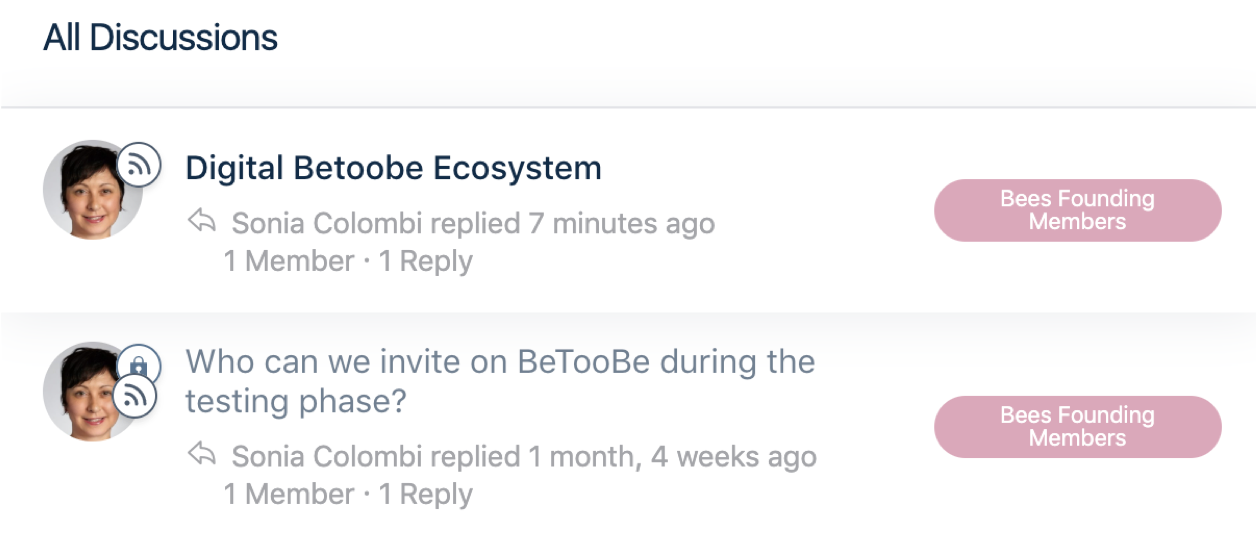Screen dimensions: 1256x535
Task: Click the '7 minutes ago' timestamp
Action: point(622,223)
